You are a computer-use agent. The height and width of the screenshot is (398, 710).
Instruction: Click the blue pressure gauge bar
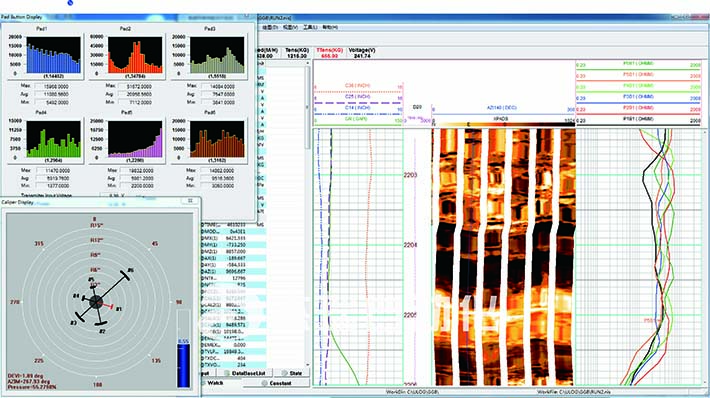(183, 365)
